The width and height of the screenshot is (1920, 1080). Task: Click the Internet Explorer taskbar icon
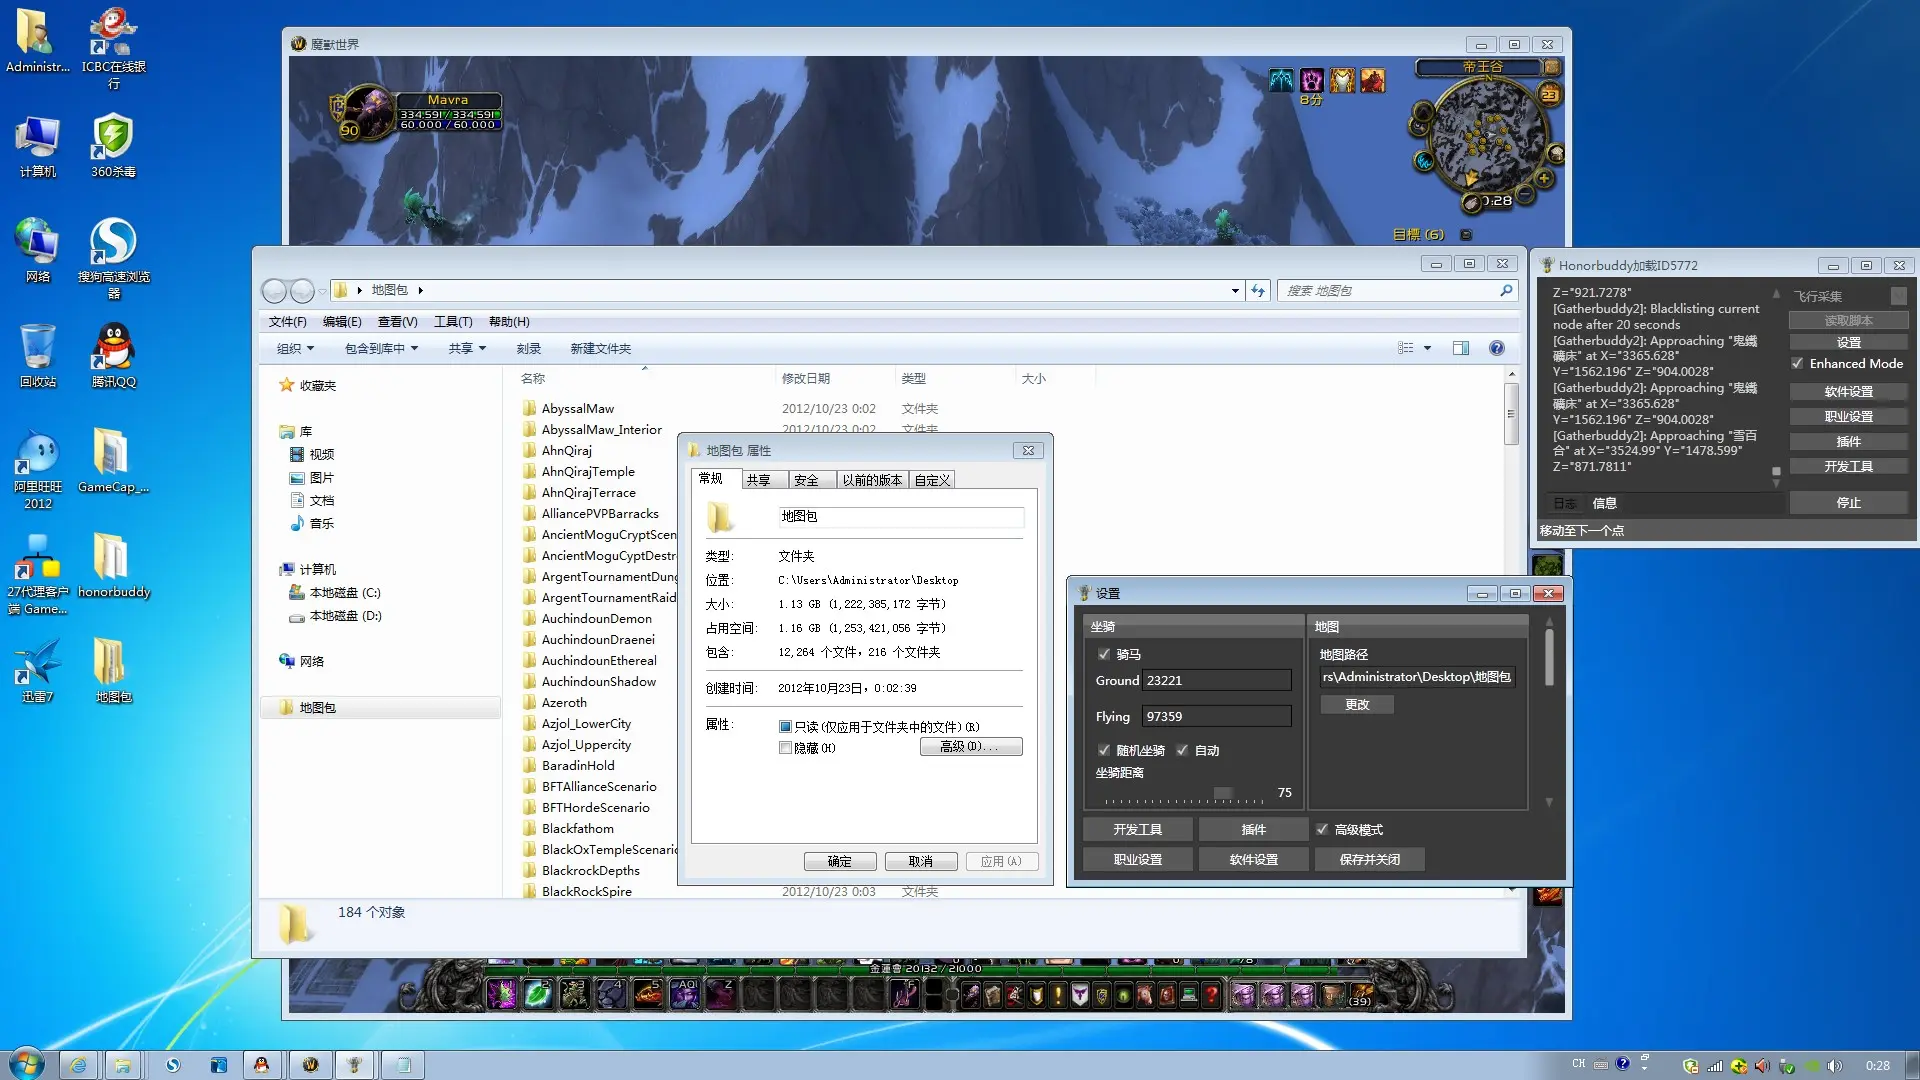[x=77, y=1065]
